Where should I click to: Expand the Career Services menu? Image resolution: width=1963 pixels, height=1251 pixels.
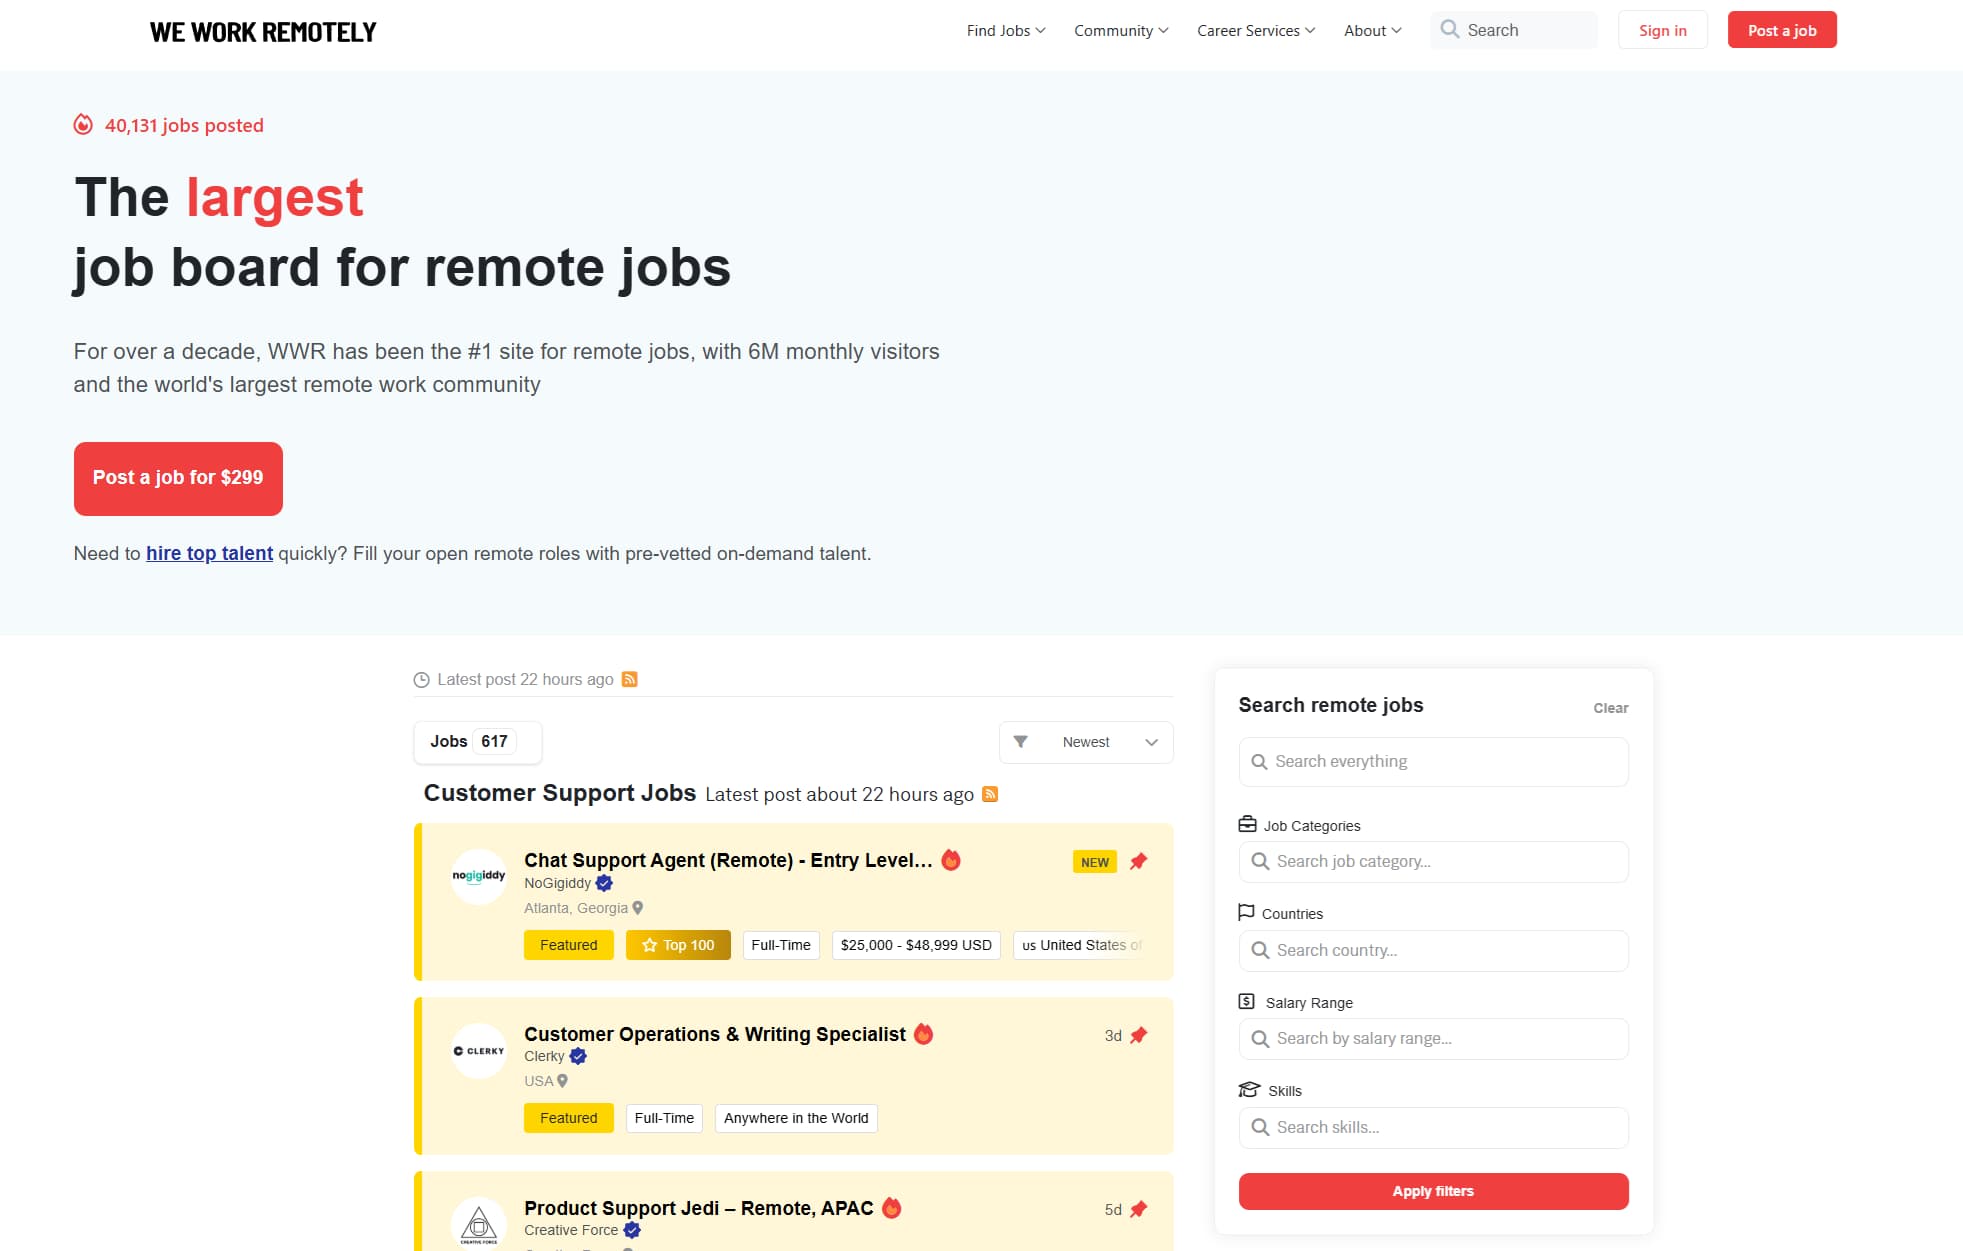[x=1256, y=31]
